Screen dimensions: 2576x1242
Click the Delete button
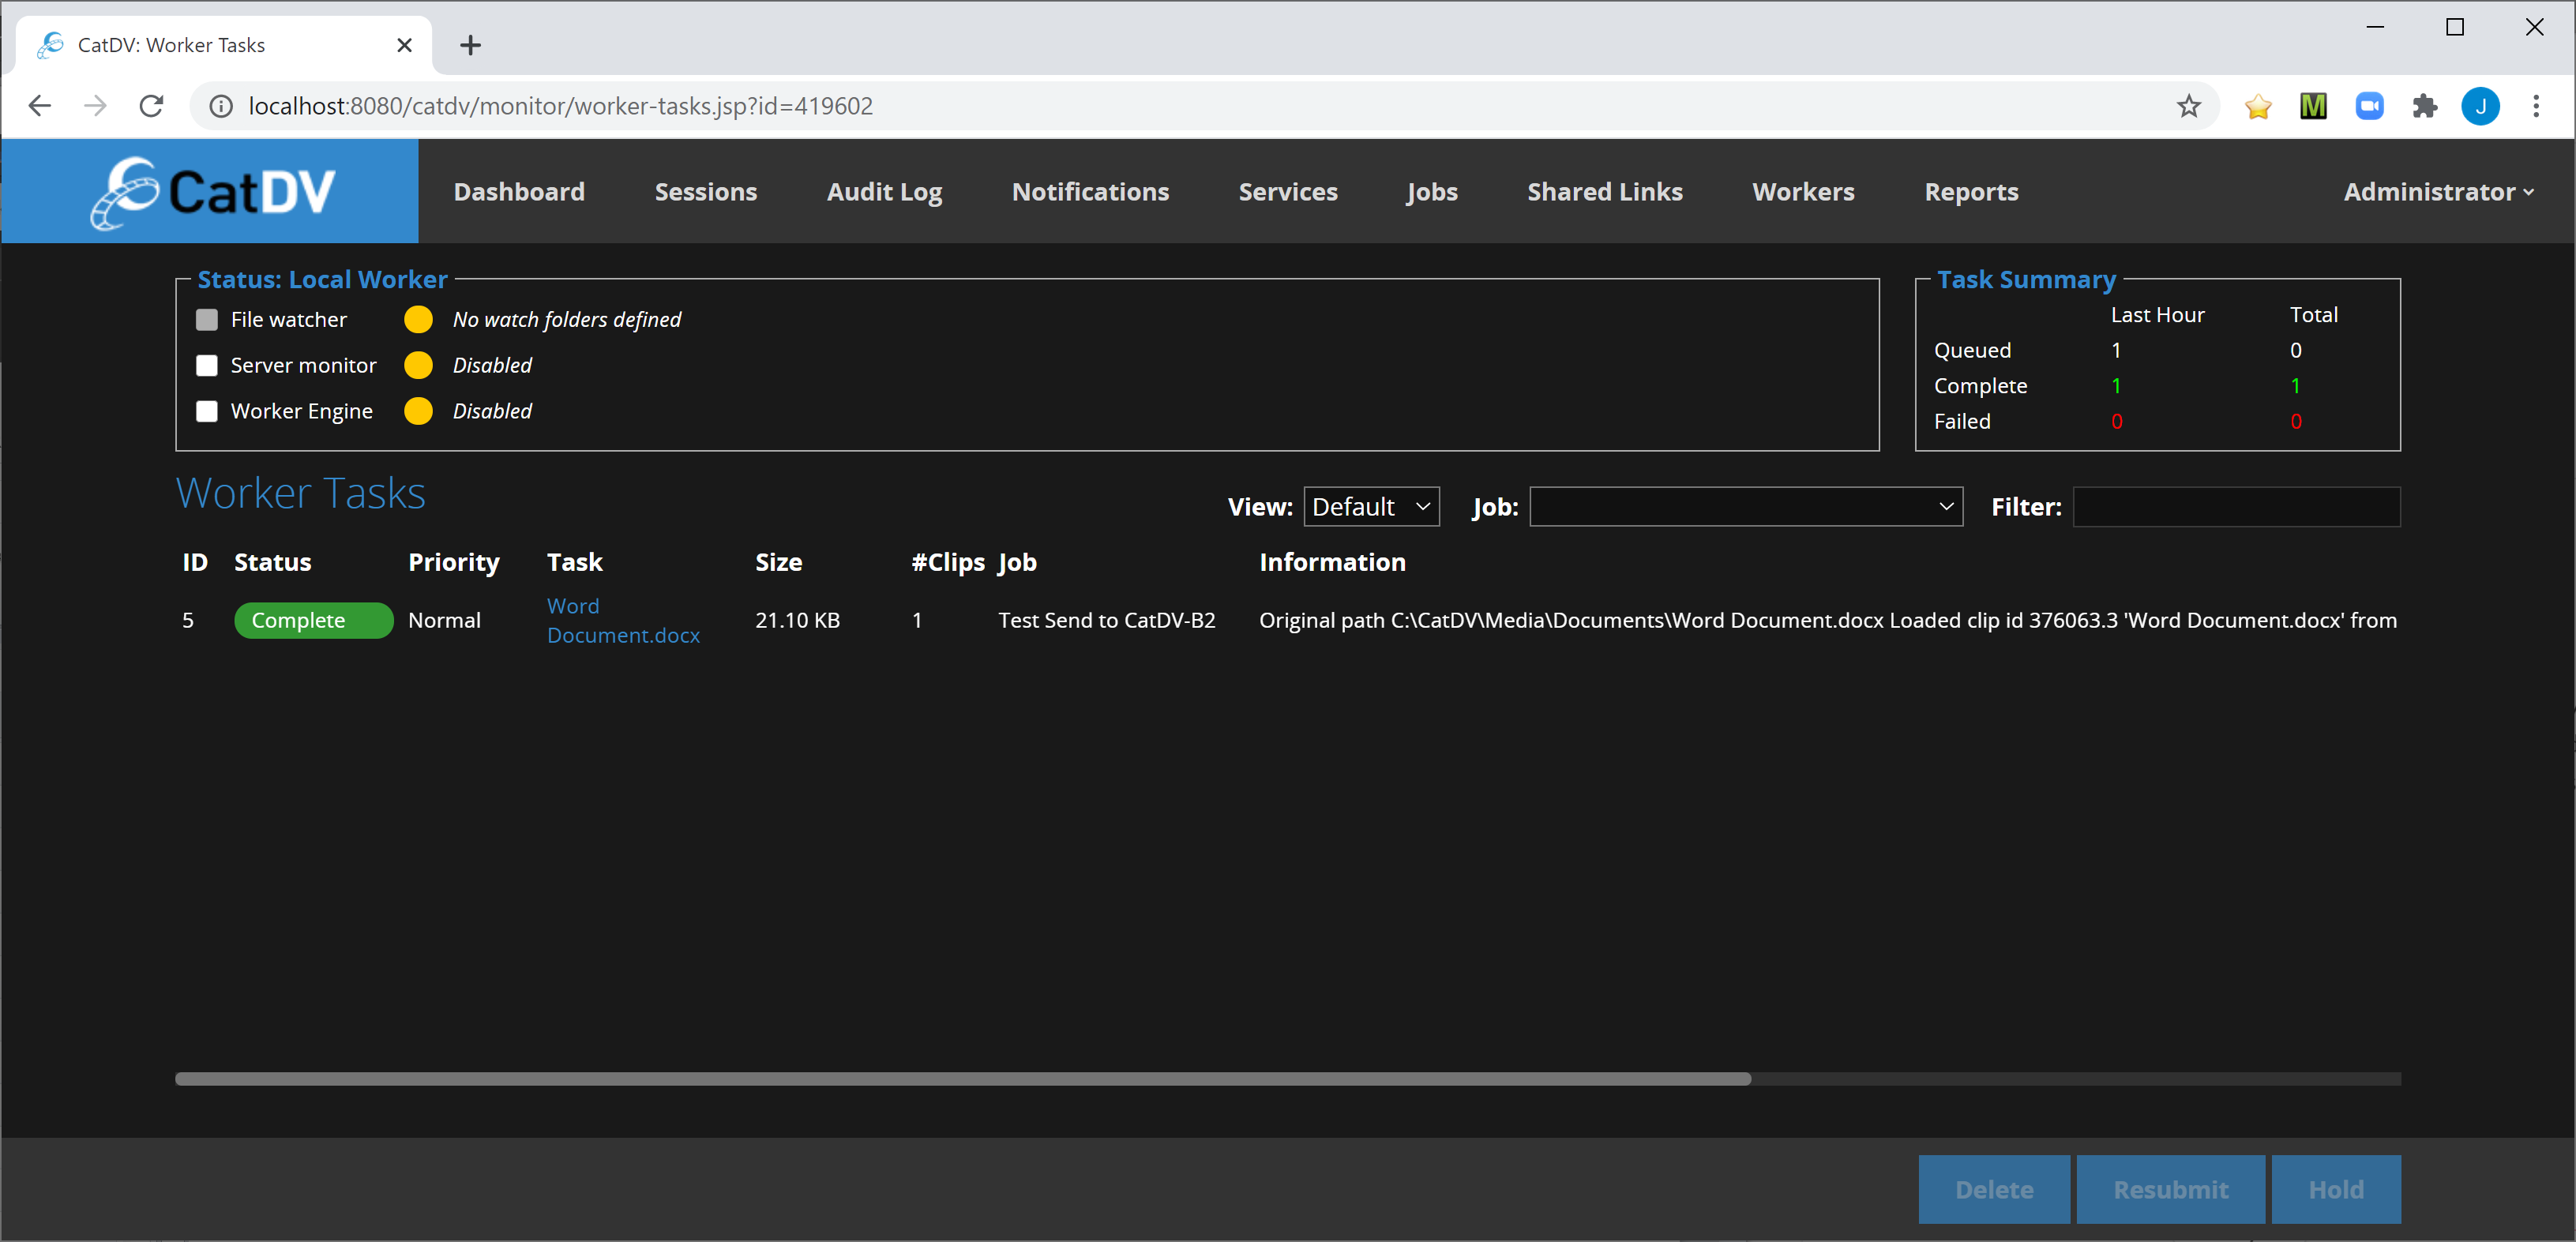pos(1994,1189)
